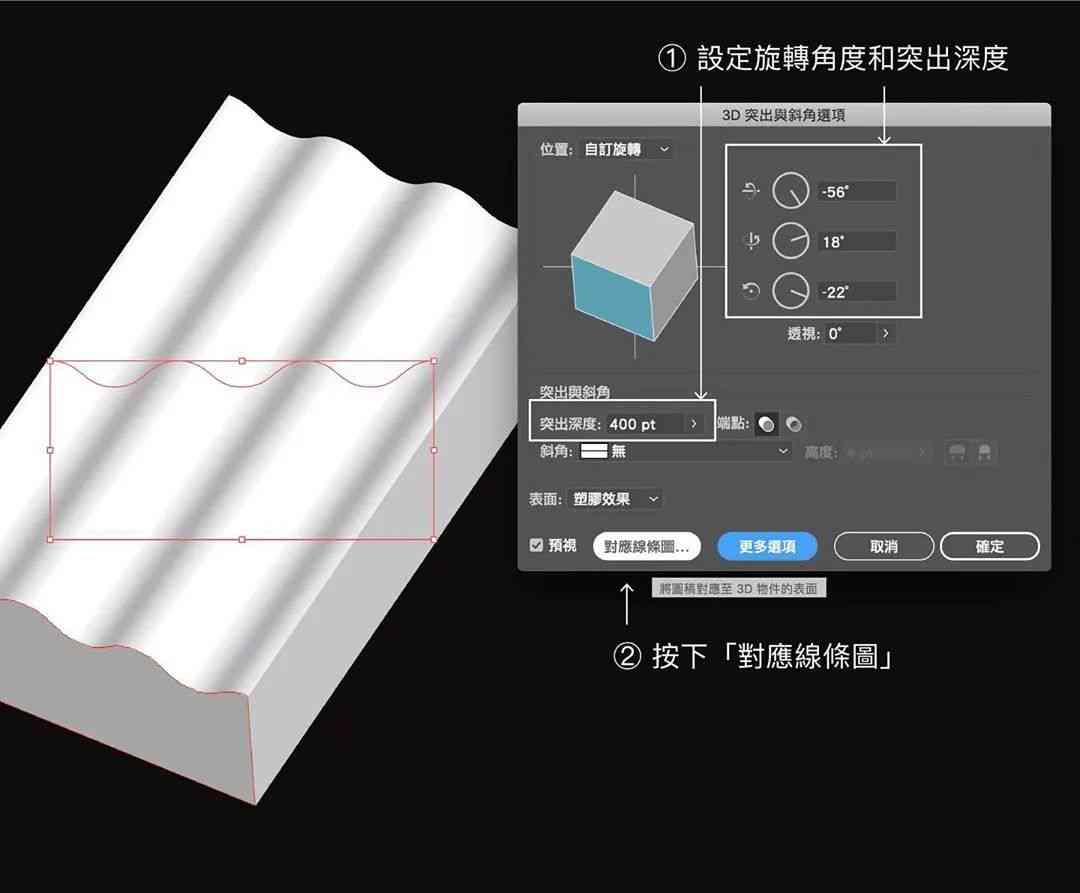1080x893 pixels.
Task: Click the 透視 perspective 0° field
Action: pos(851,334)
